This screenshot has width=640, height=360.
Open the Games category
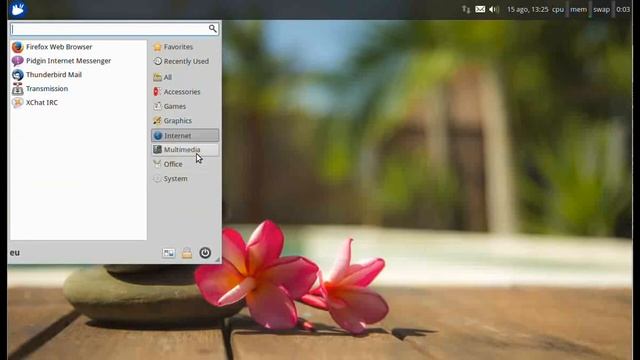pyautogui.click(x=185, y=106)
